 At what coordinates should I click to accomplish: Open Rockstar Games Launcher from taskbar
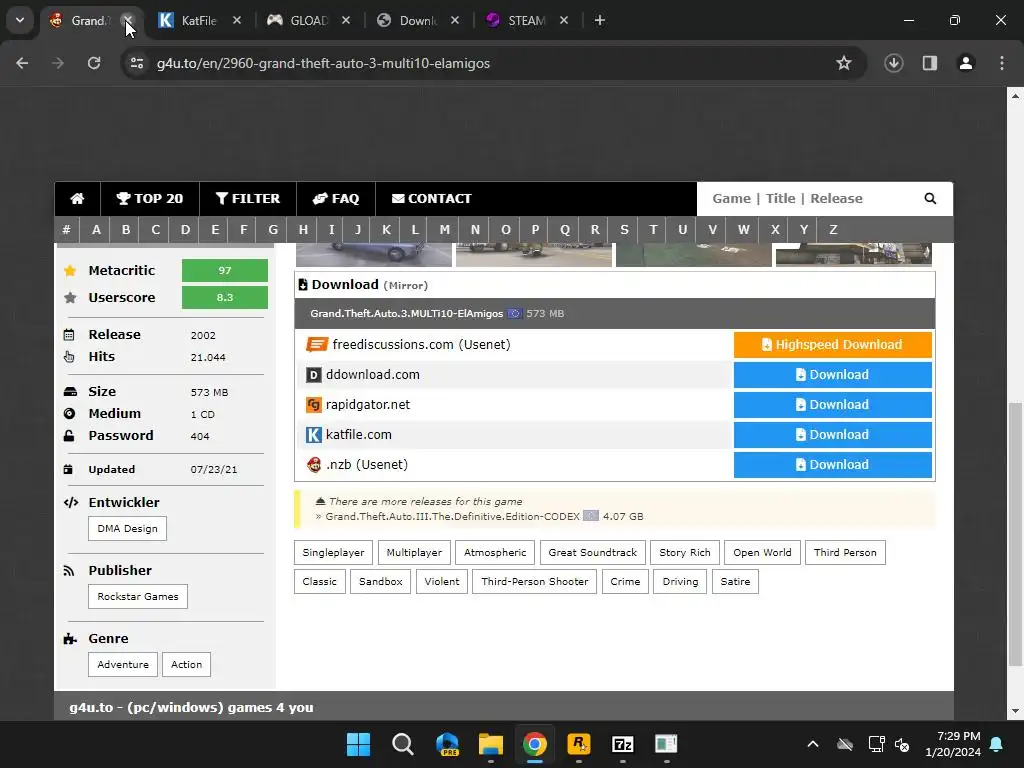579,744
